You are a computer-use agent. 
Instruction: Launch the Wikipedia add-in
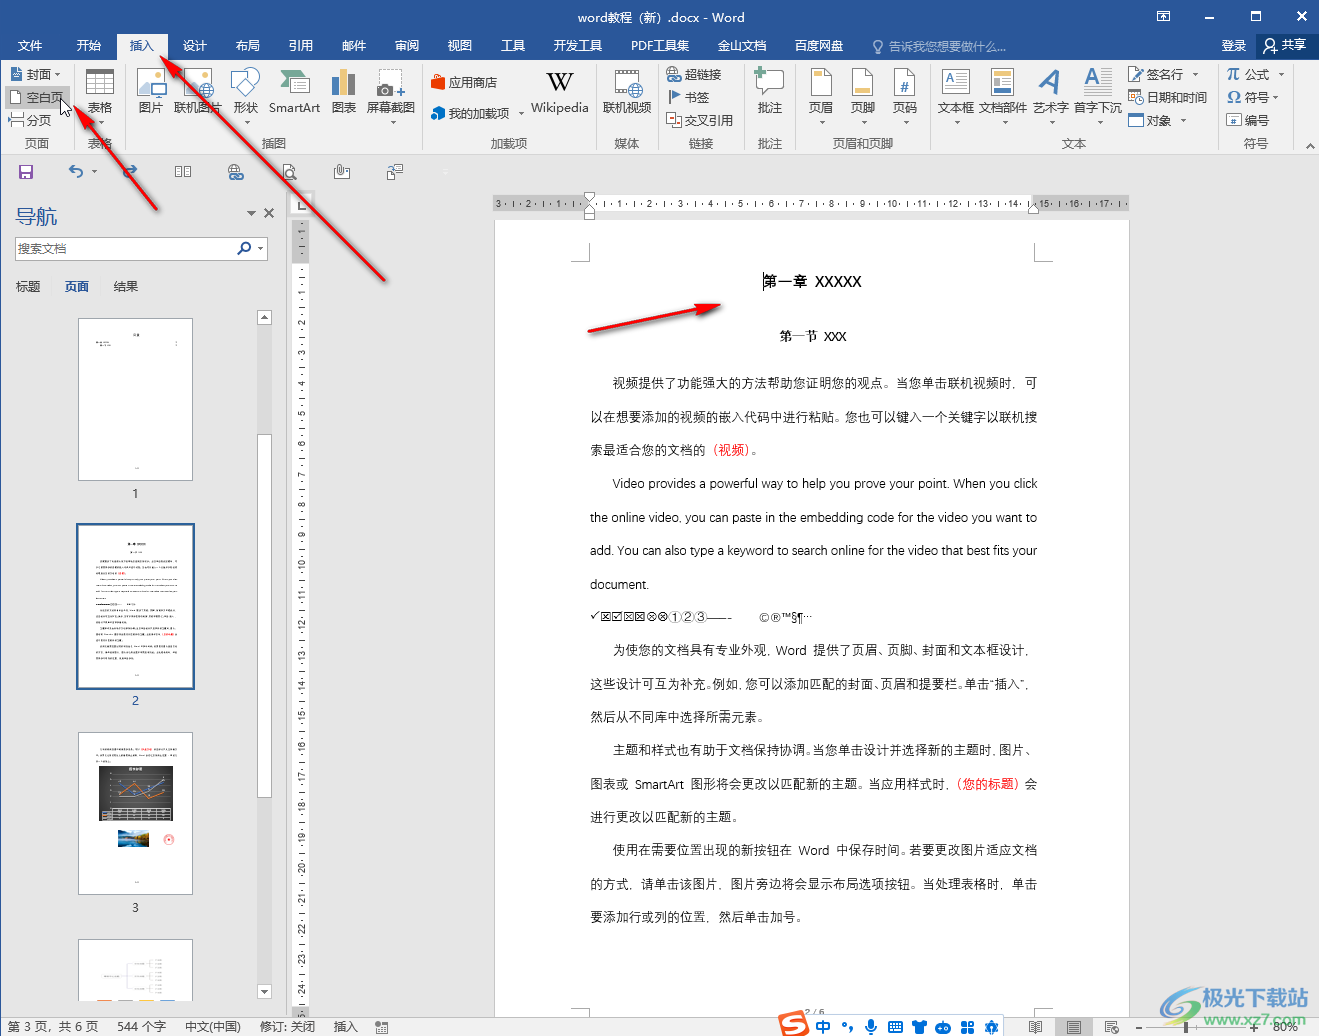tap(560, 92)
